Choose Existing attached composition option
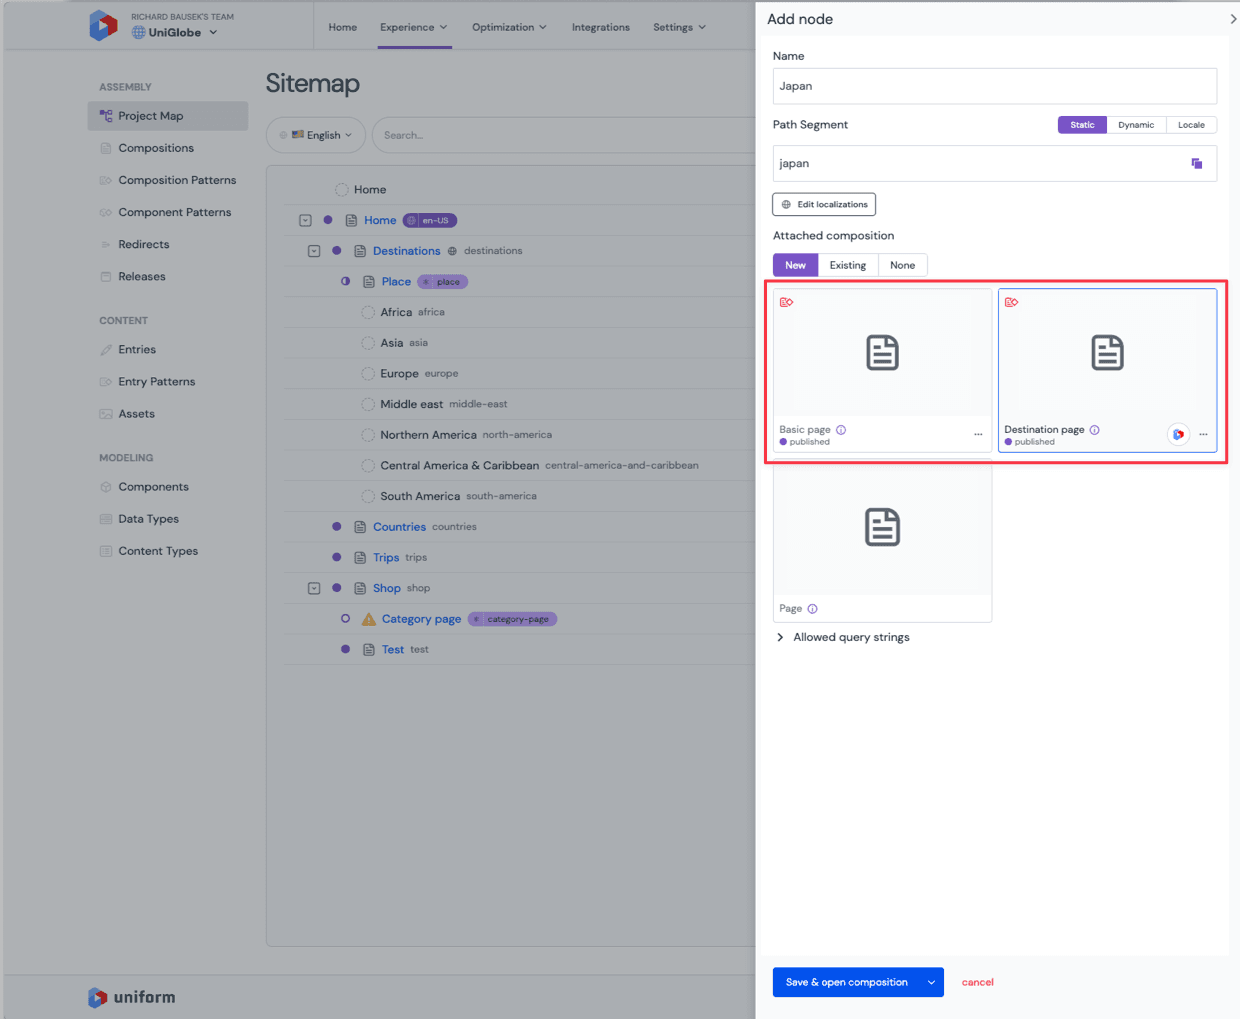The image size is (1240, 1019). point(848,265)
